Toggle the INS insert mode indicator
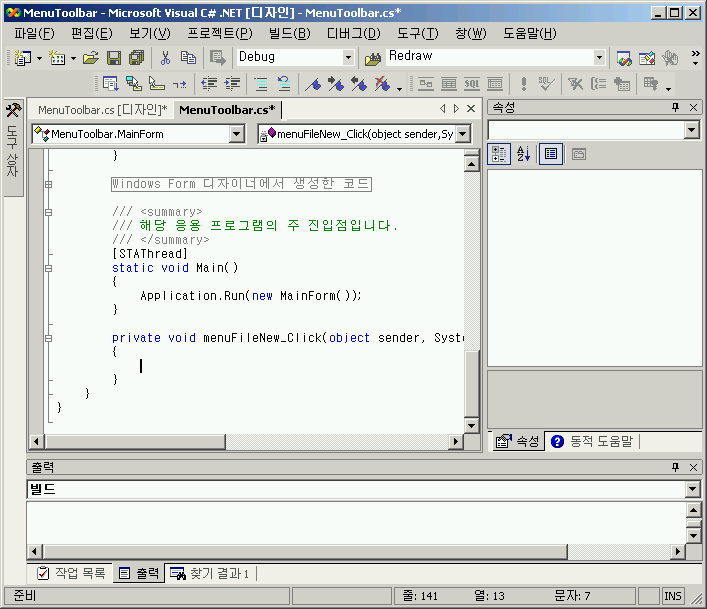The width and height of the screenshot is (707, 609). 673,596
